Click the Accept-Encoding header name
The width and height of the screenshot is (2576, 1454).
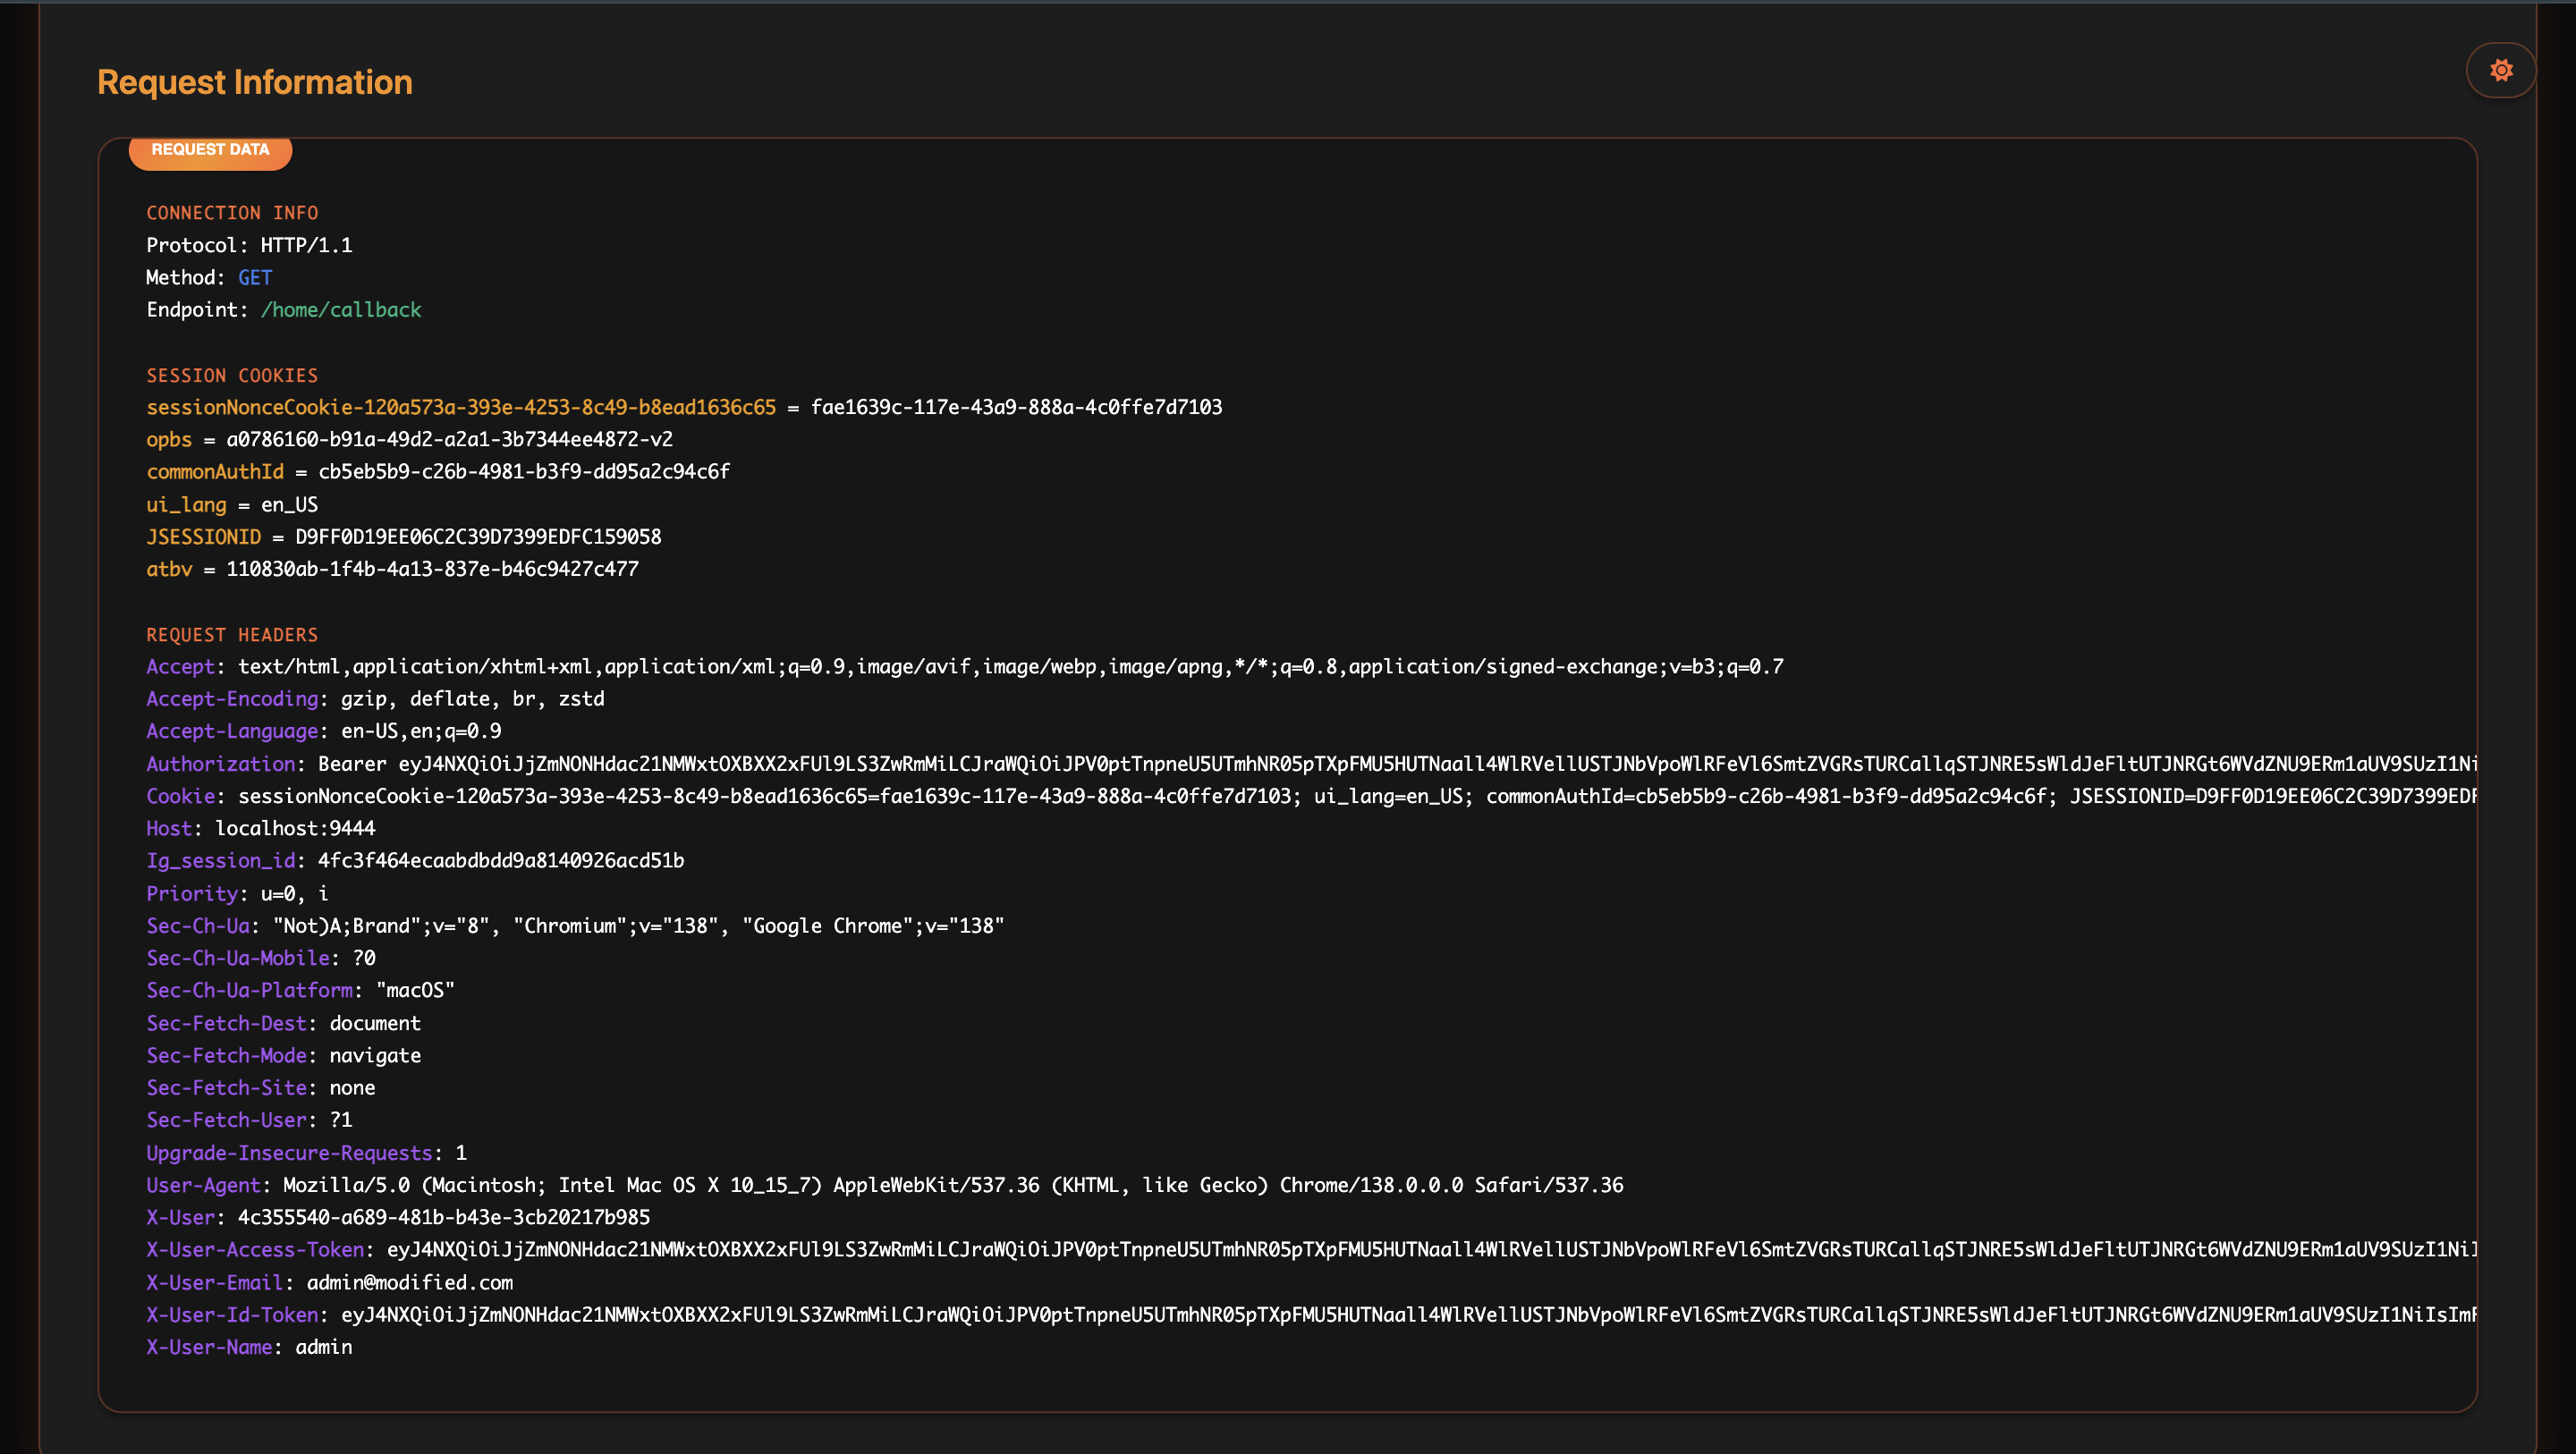[232, 699]
